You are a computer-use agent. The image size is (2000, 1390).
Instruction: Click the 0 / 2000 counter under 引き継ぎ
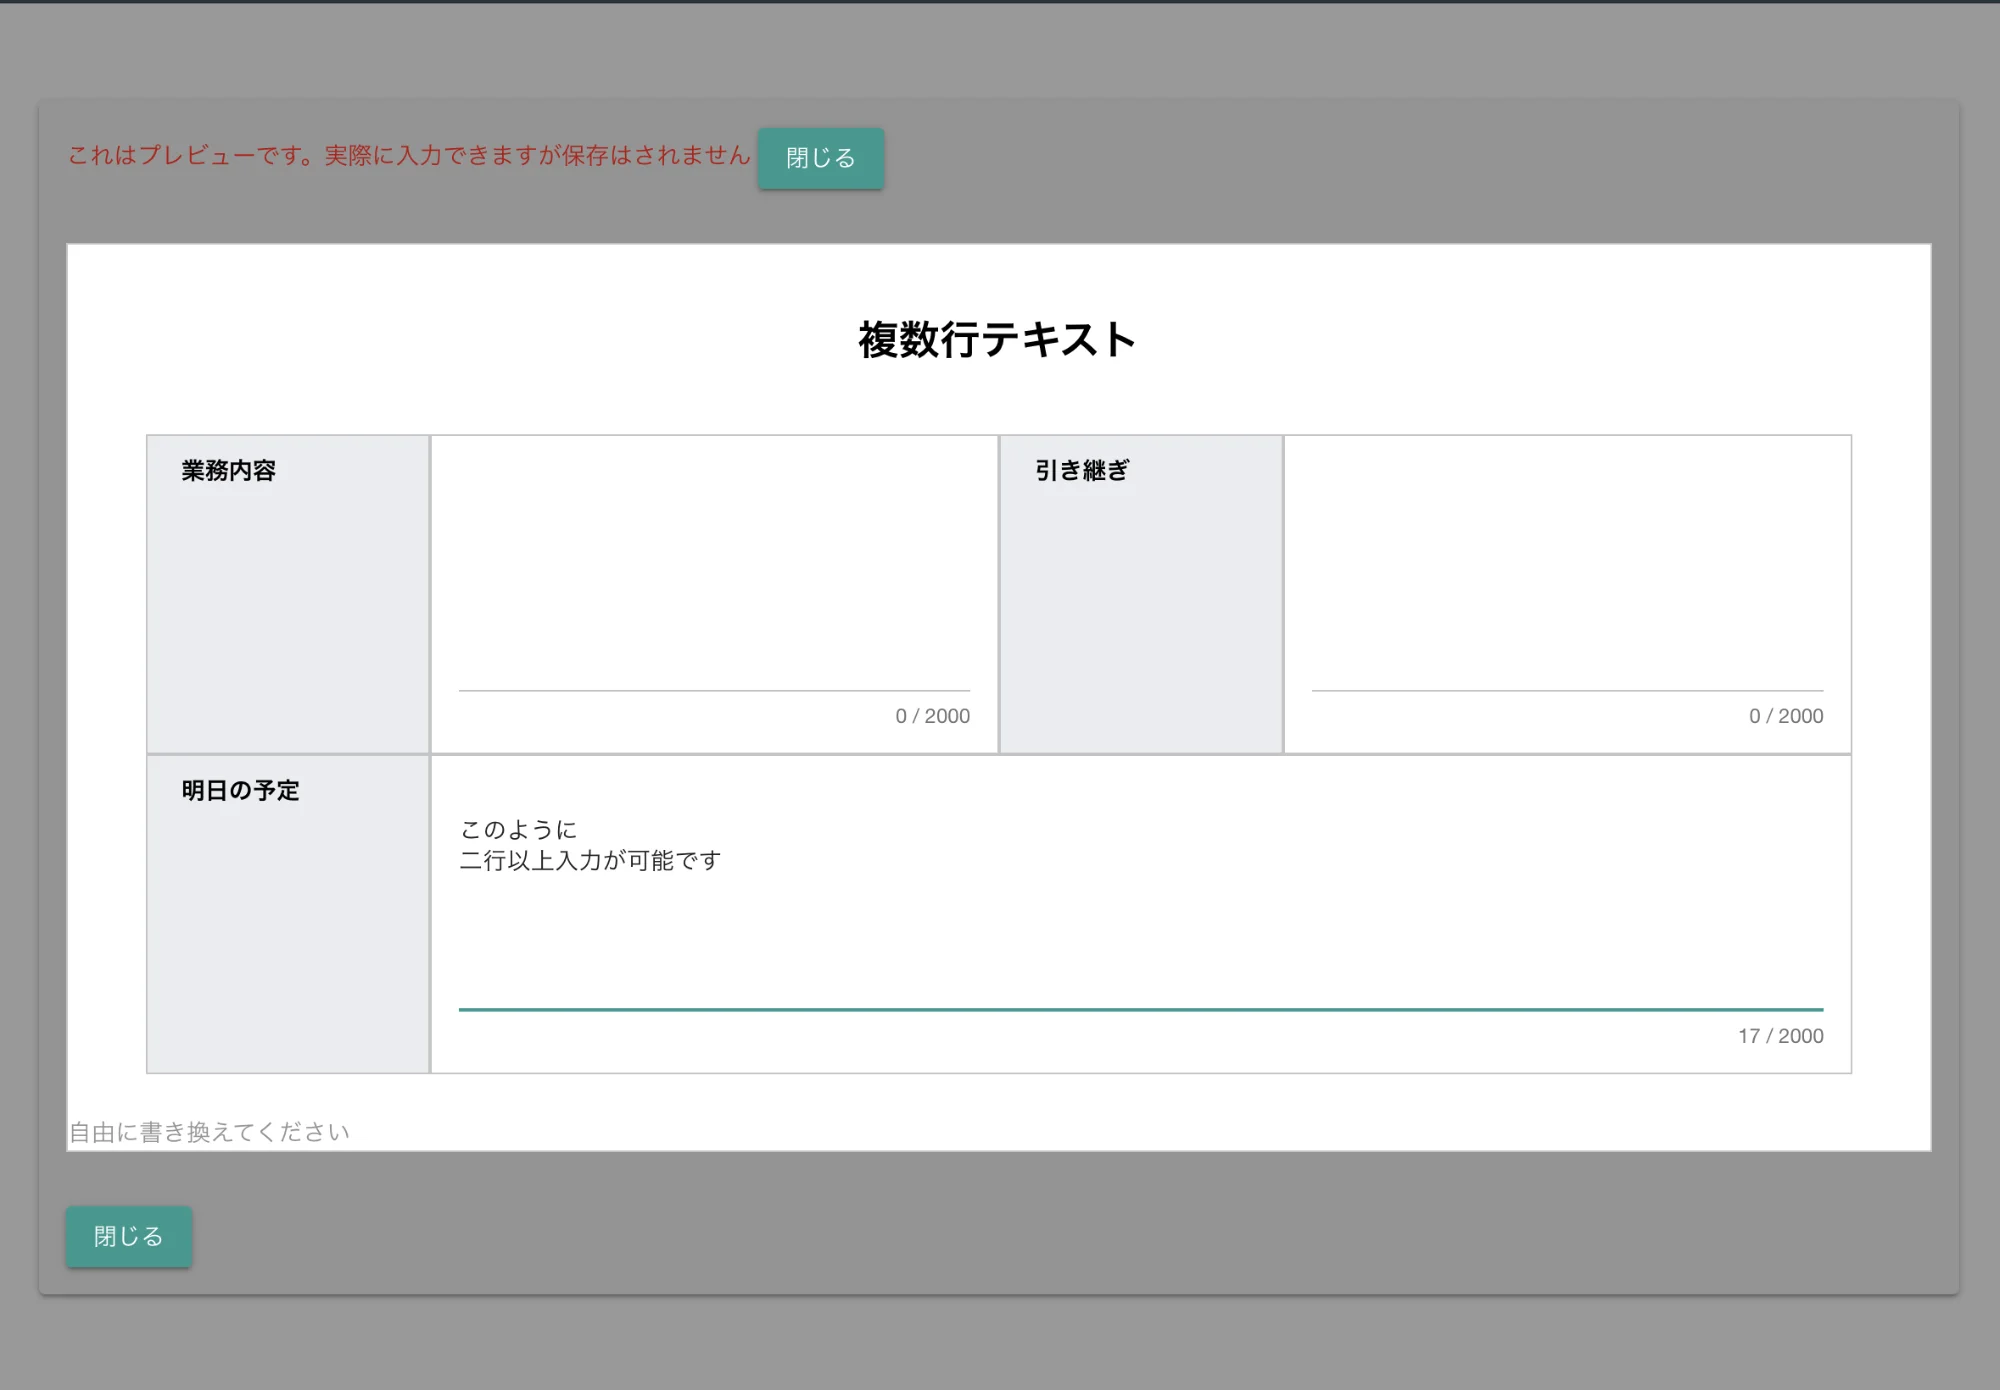pos(1786,715)
